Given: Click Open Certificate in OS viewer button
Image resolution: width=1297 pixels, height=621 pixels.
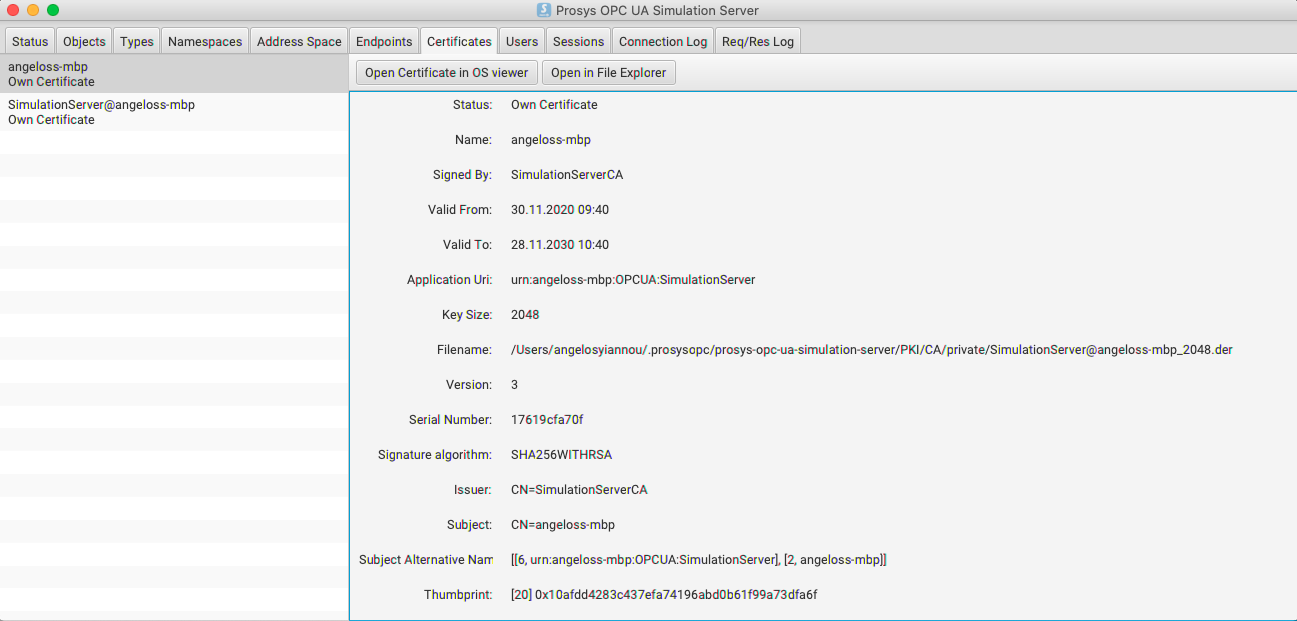Looking at the screenshot, I should (x=447, y=72).
